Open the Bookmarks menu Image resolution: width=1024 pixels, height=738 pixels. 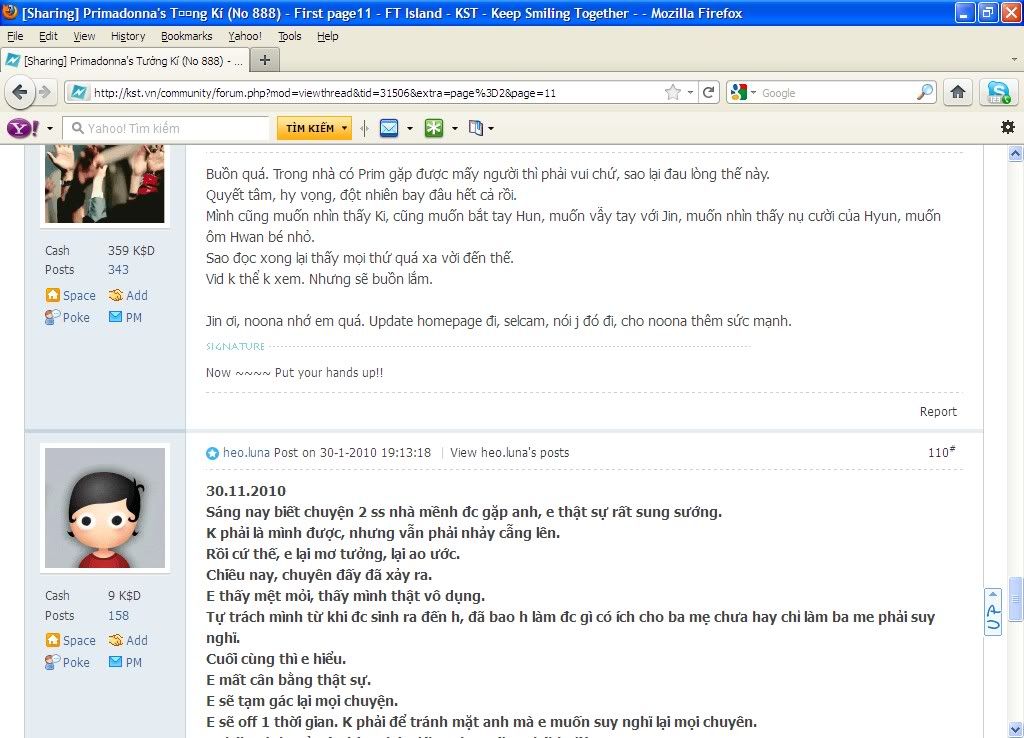(187, 36)
